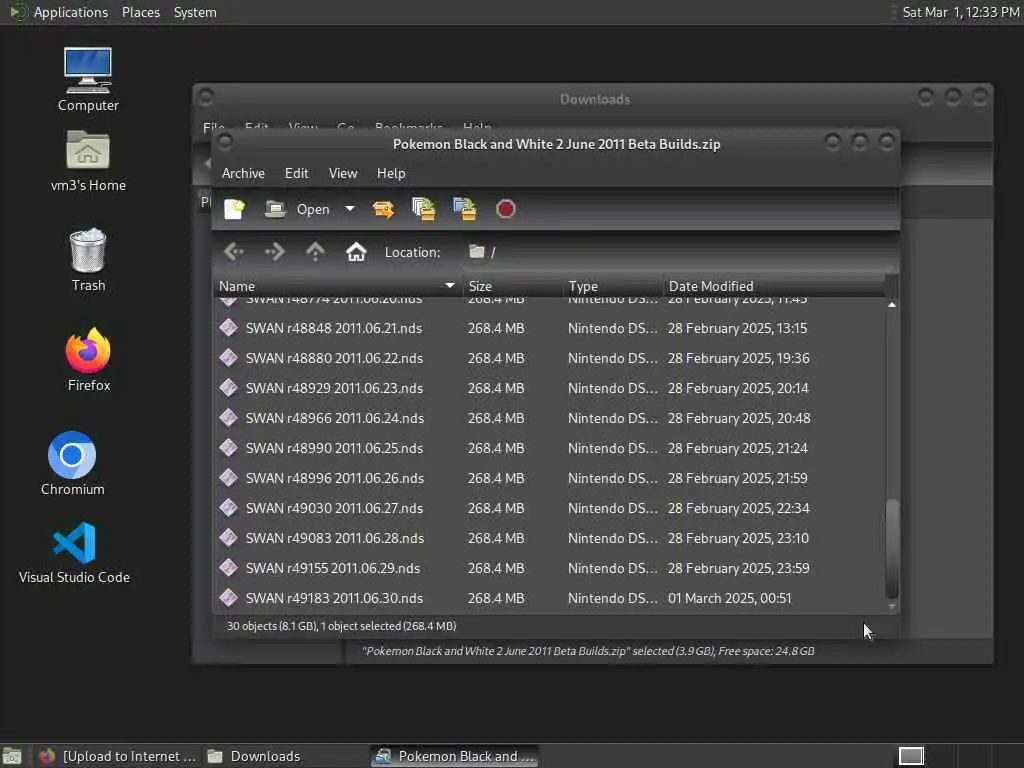The height and width of the screenshot is (768, 1024).
Task: Go up one level with up arrow
Action: click(x=315, y=251)
